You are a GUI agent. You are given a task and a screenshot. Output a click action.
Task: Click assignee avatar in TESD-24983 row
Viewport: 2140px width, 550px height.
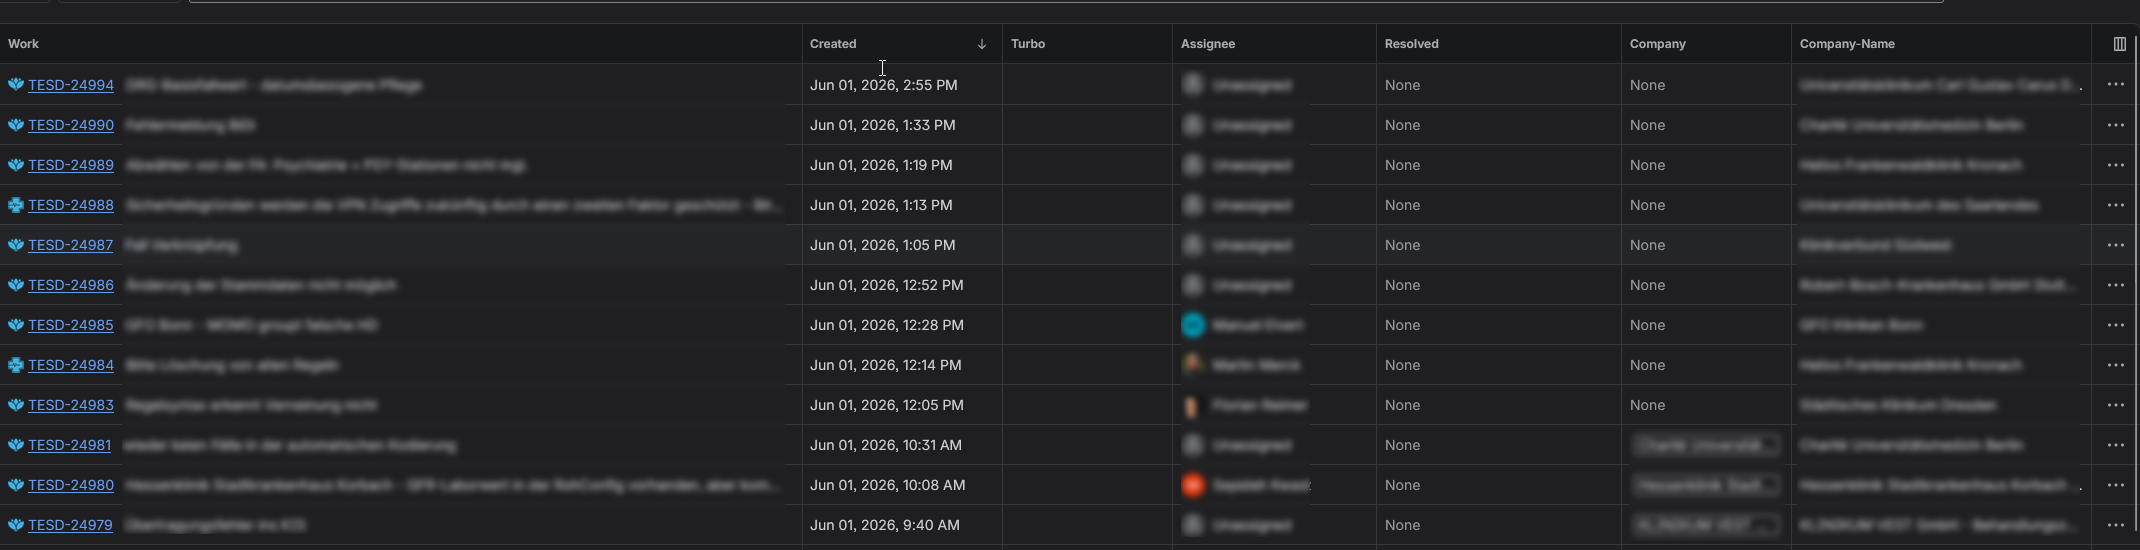coord(1193,405)
